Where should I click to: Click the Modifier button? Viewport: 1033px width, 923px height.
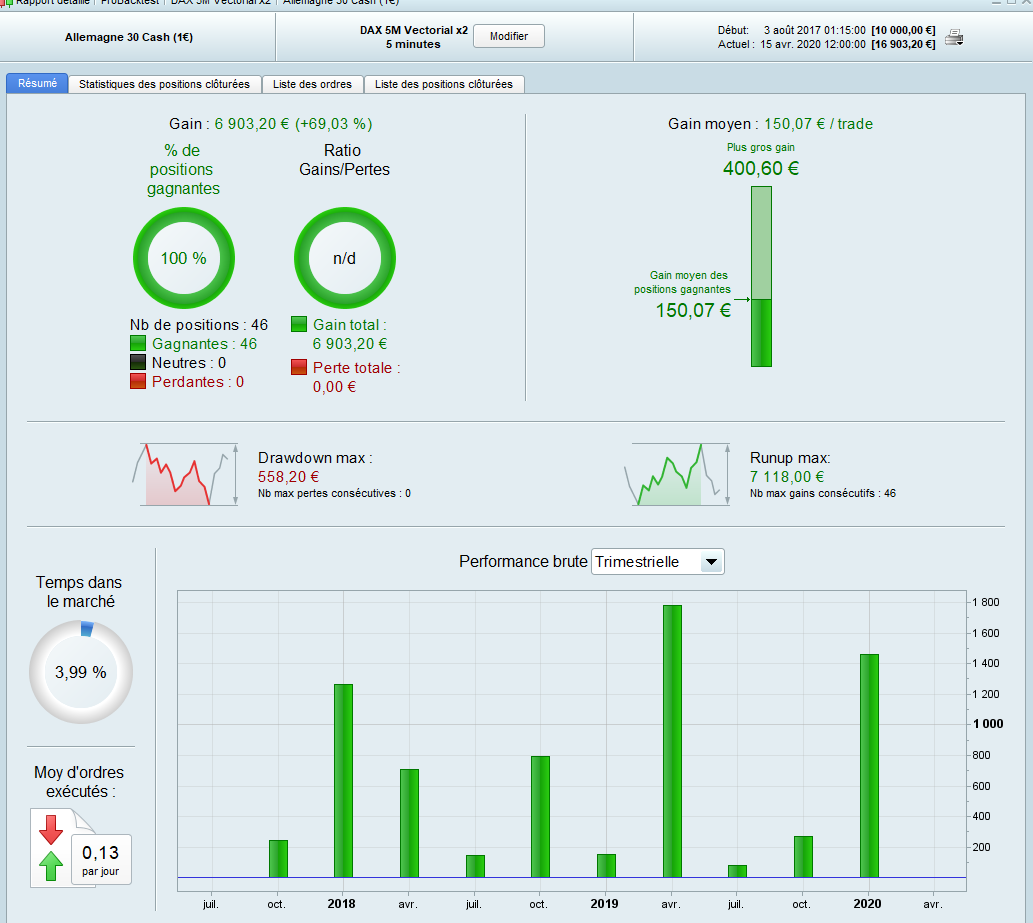click(509, 36)
